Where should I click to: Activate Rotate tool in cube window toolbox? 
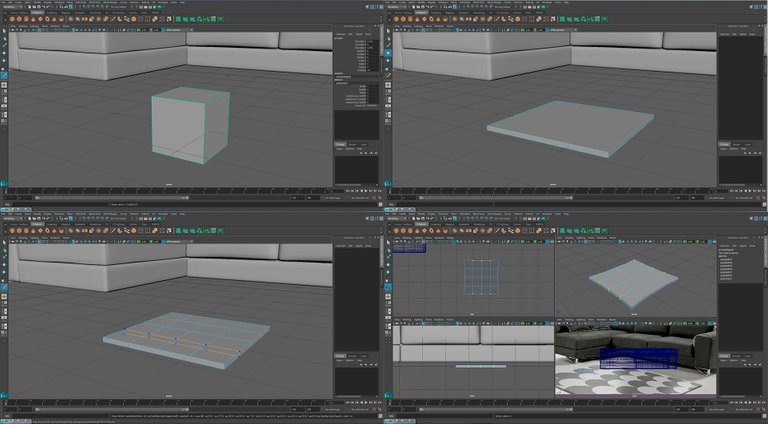pyautogui.click(x=4, y=60)
